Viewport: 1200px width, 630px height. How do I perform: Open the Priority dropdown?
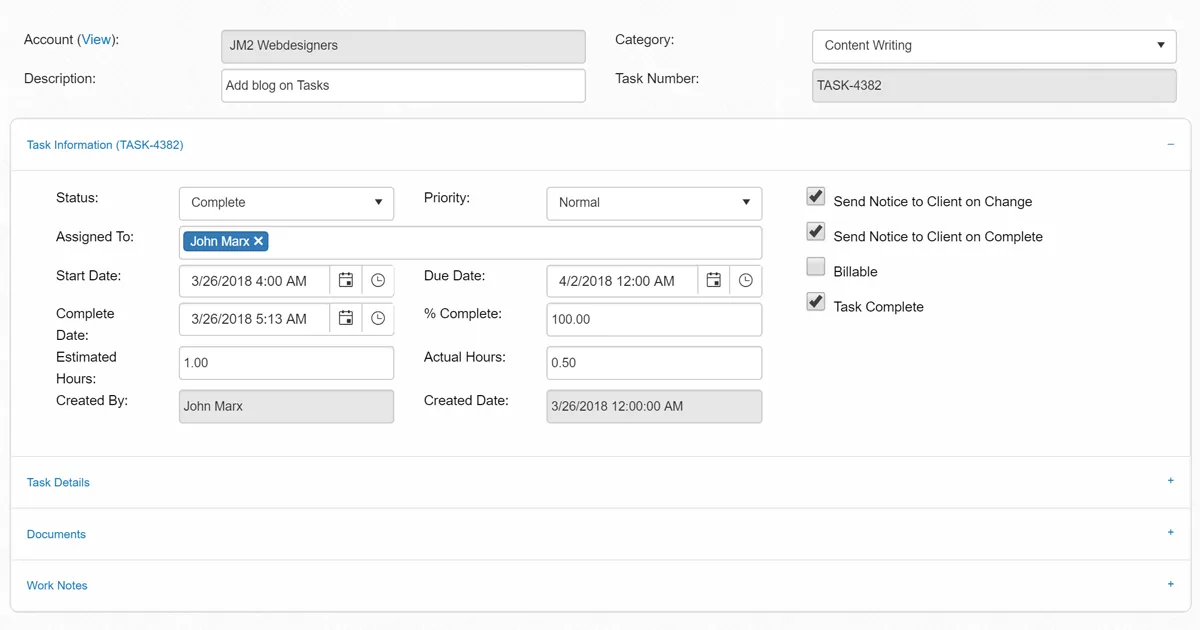click(654, 203)
